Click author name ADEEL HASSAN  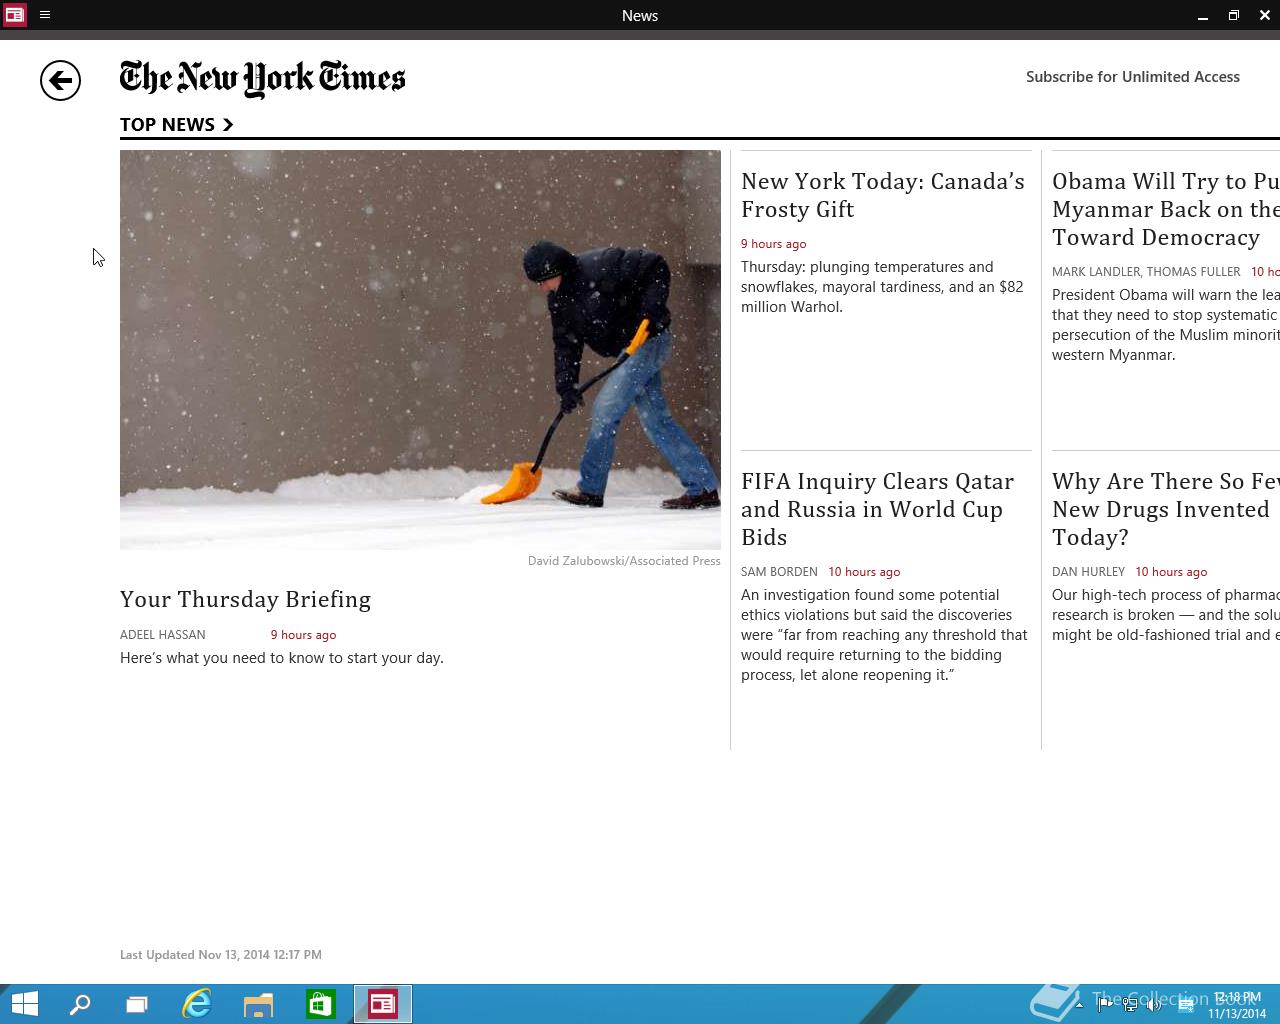[163, 635]
